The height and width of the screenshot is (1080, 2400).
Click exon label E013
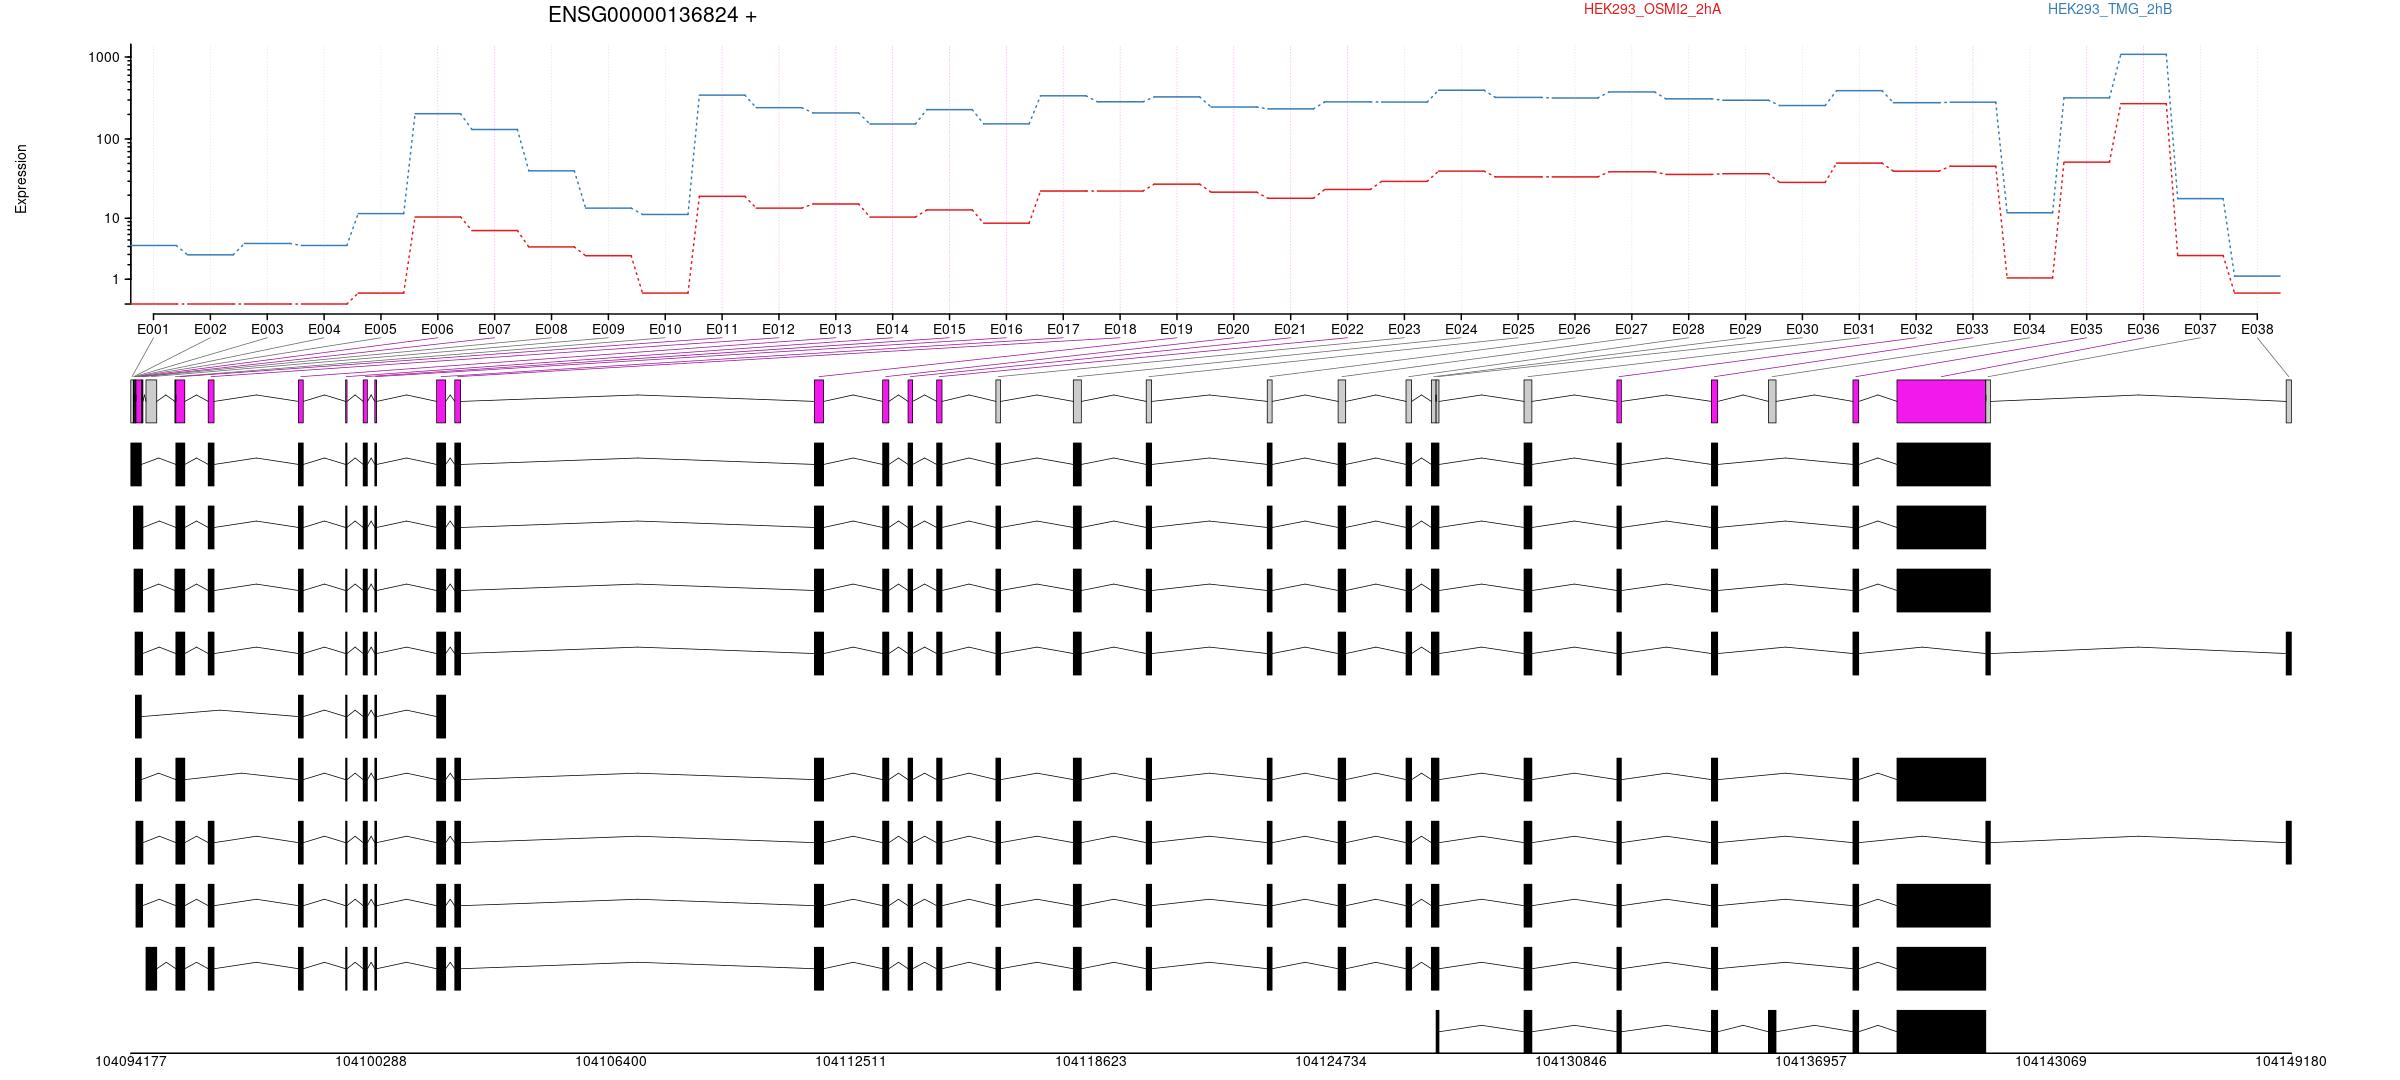point(835,329)
